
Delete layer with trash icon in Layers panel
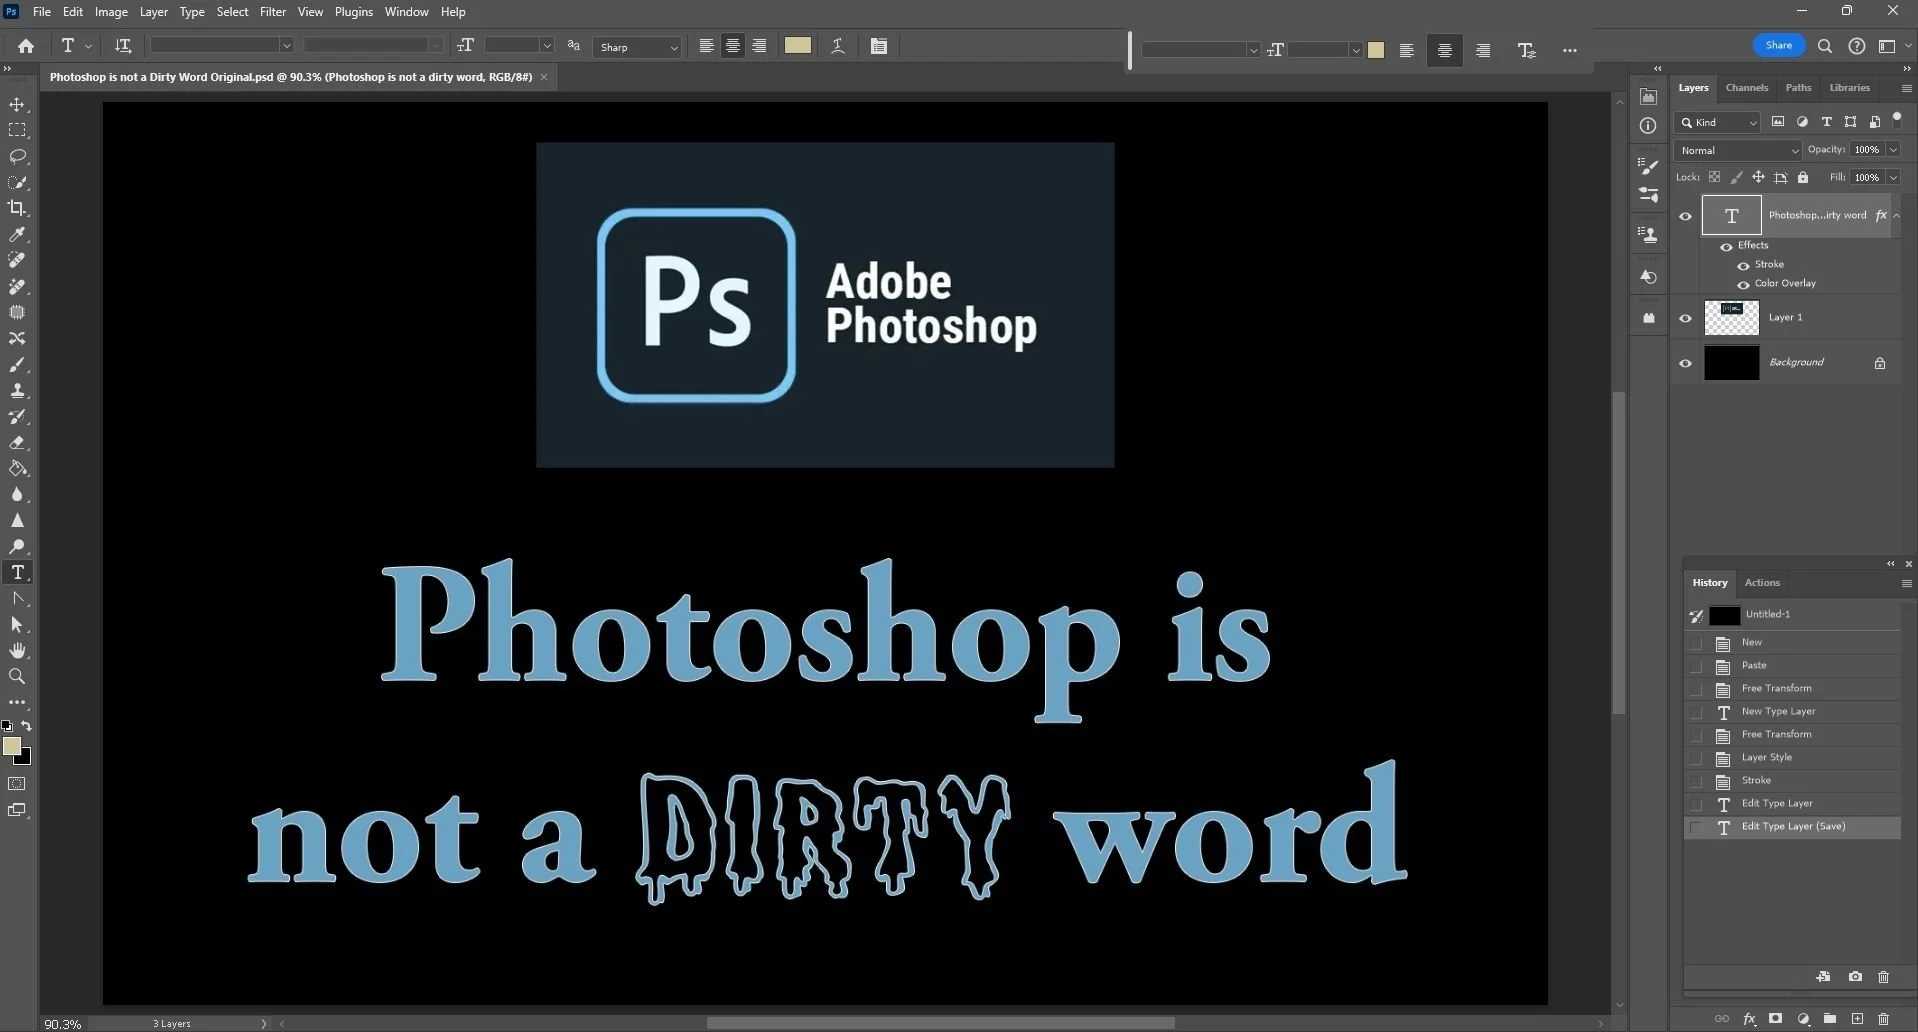point(1884,1019)
